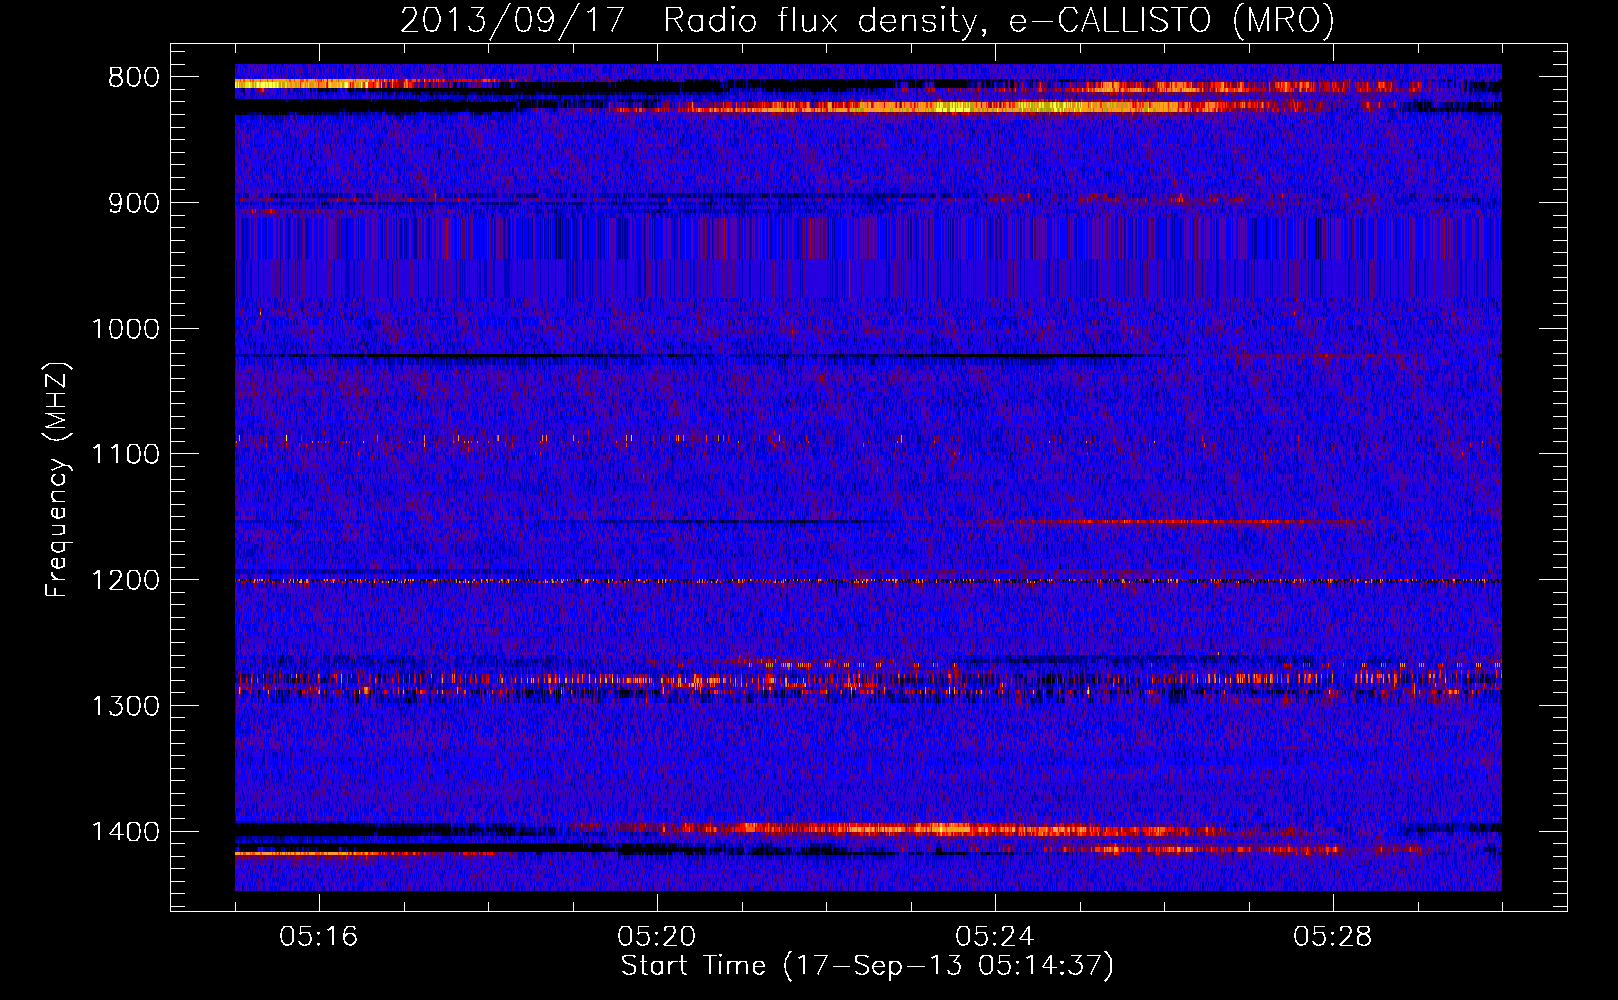Click the Start Time axis caption
The image size is (1618, 1000).
tap(867, 966)
